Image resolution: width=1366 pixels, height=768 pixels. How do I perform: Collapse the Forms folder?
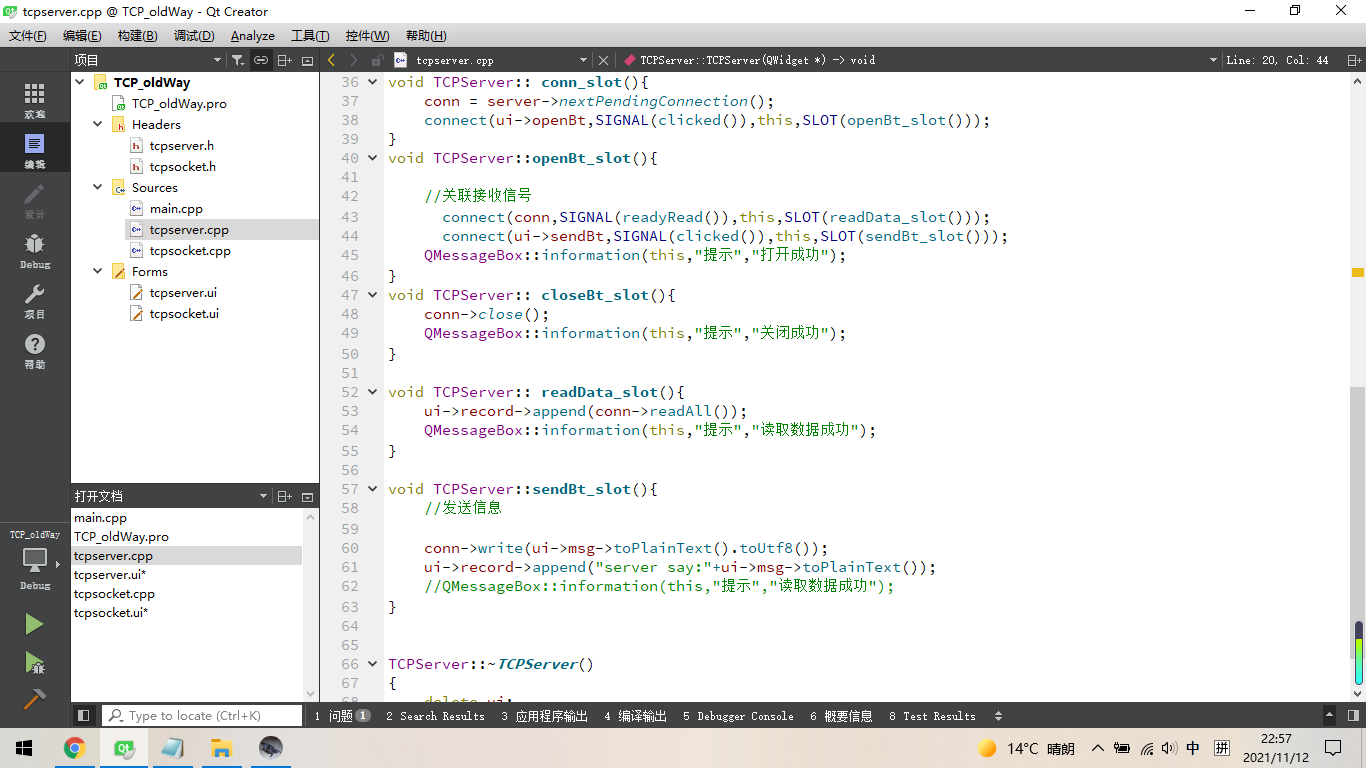tap(98, 271)
